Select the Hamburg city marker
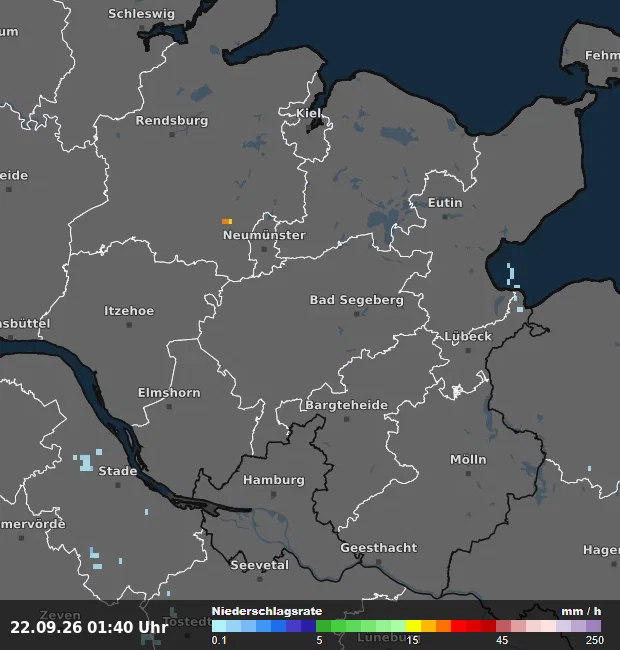This screenshot has width=620, height=650. click(x=274, y=495)
